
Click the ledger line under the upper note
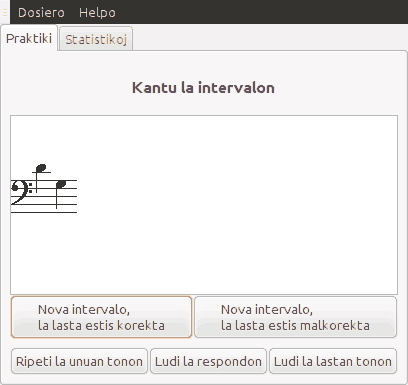pos(42,172)
